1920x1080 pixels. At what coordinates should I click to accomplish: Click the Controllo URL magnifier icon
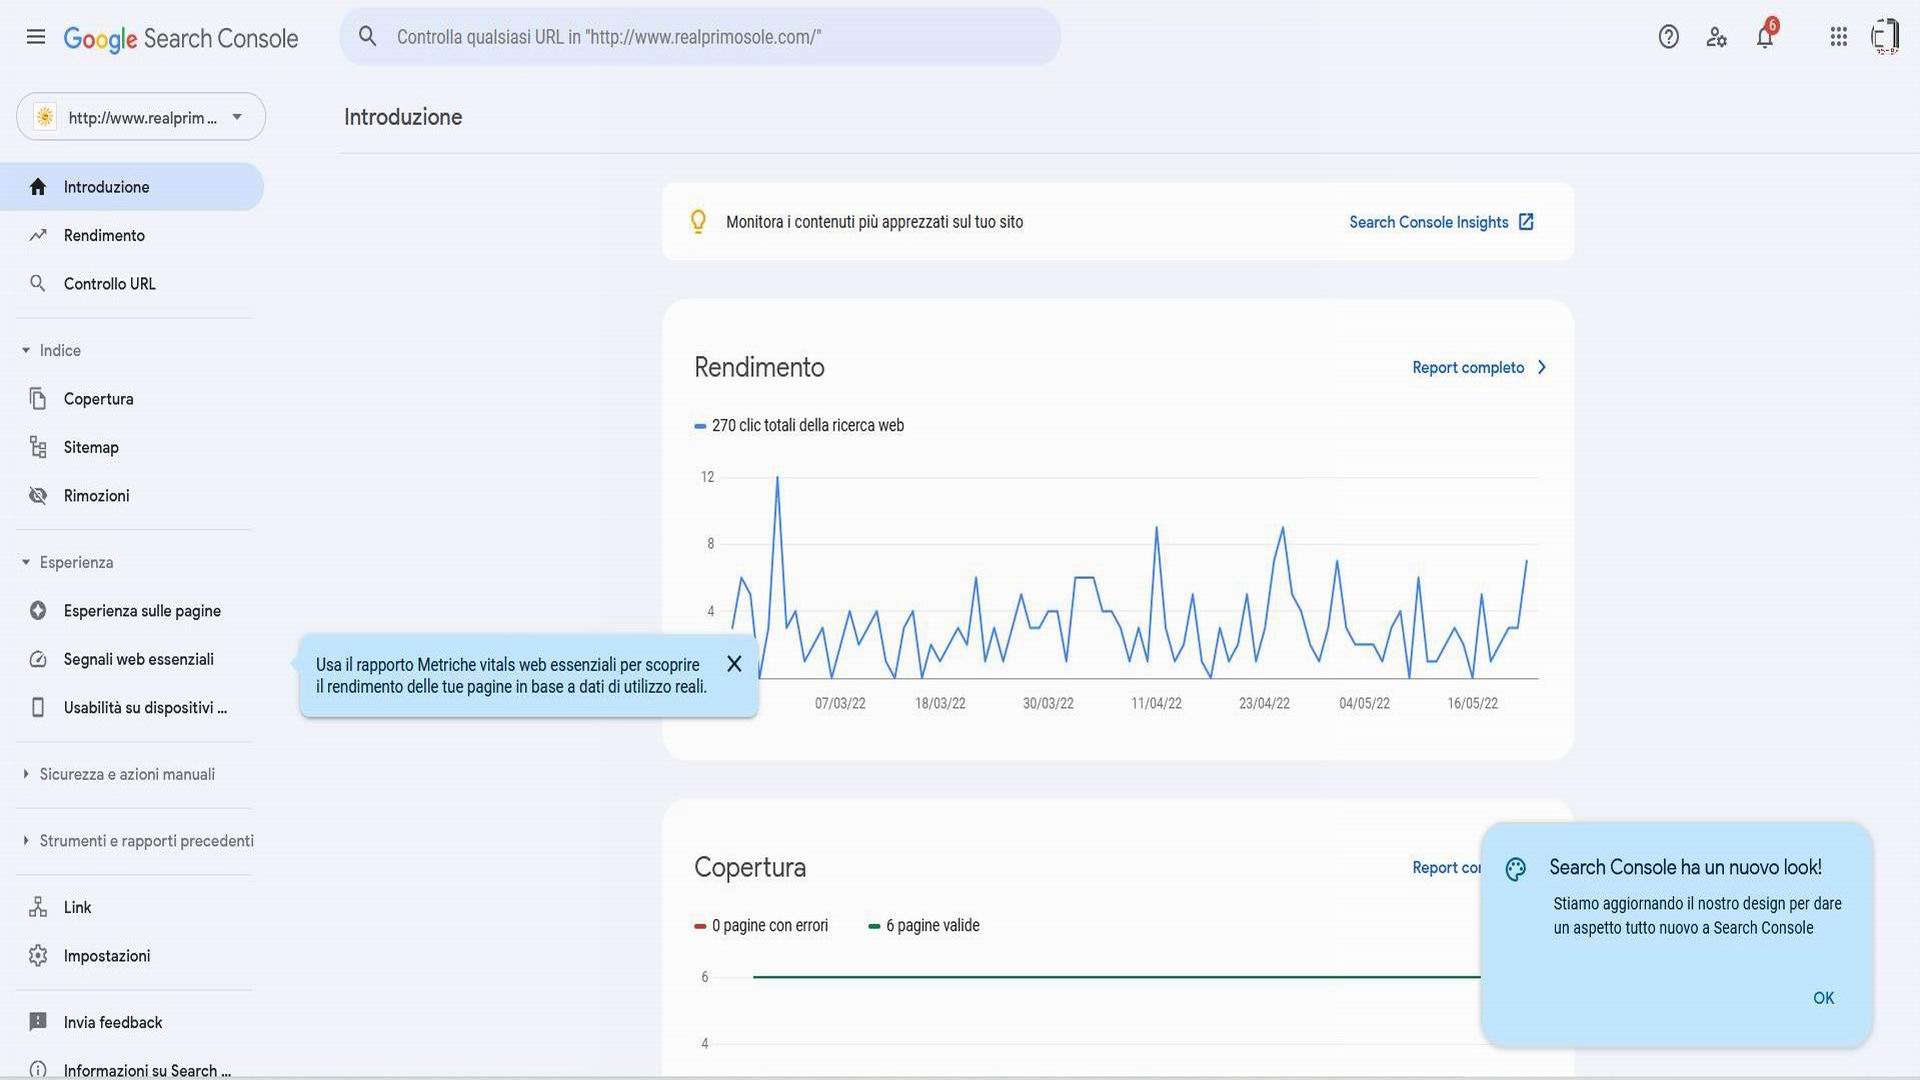click(38, 284)
